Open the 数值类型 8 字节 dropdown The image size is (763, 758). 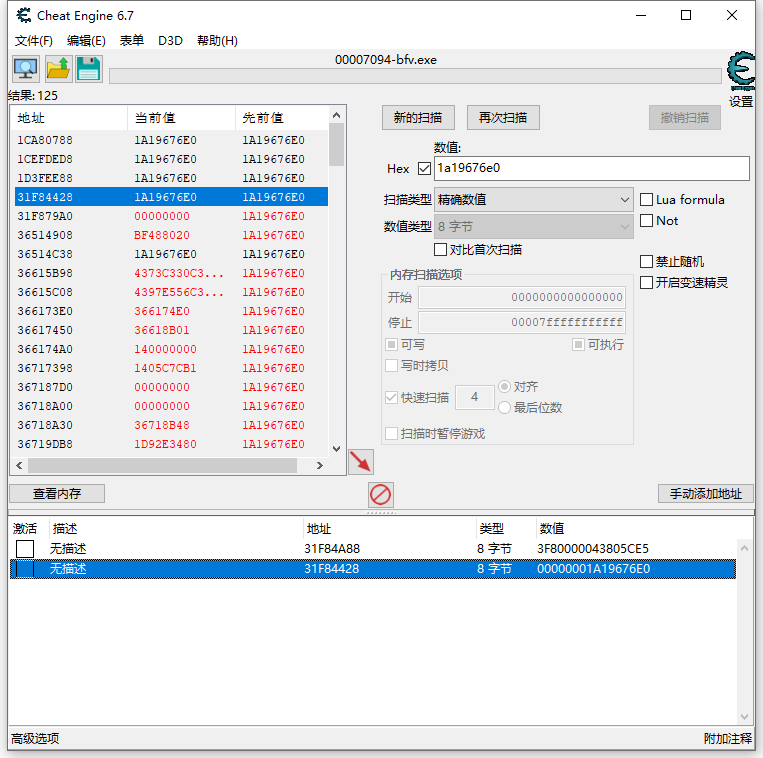point(533,227)
